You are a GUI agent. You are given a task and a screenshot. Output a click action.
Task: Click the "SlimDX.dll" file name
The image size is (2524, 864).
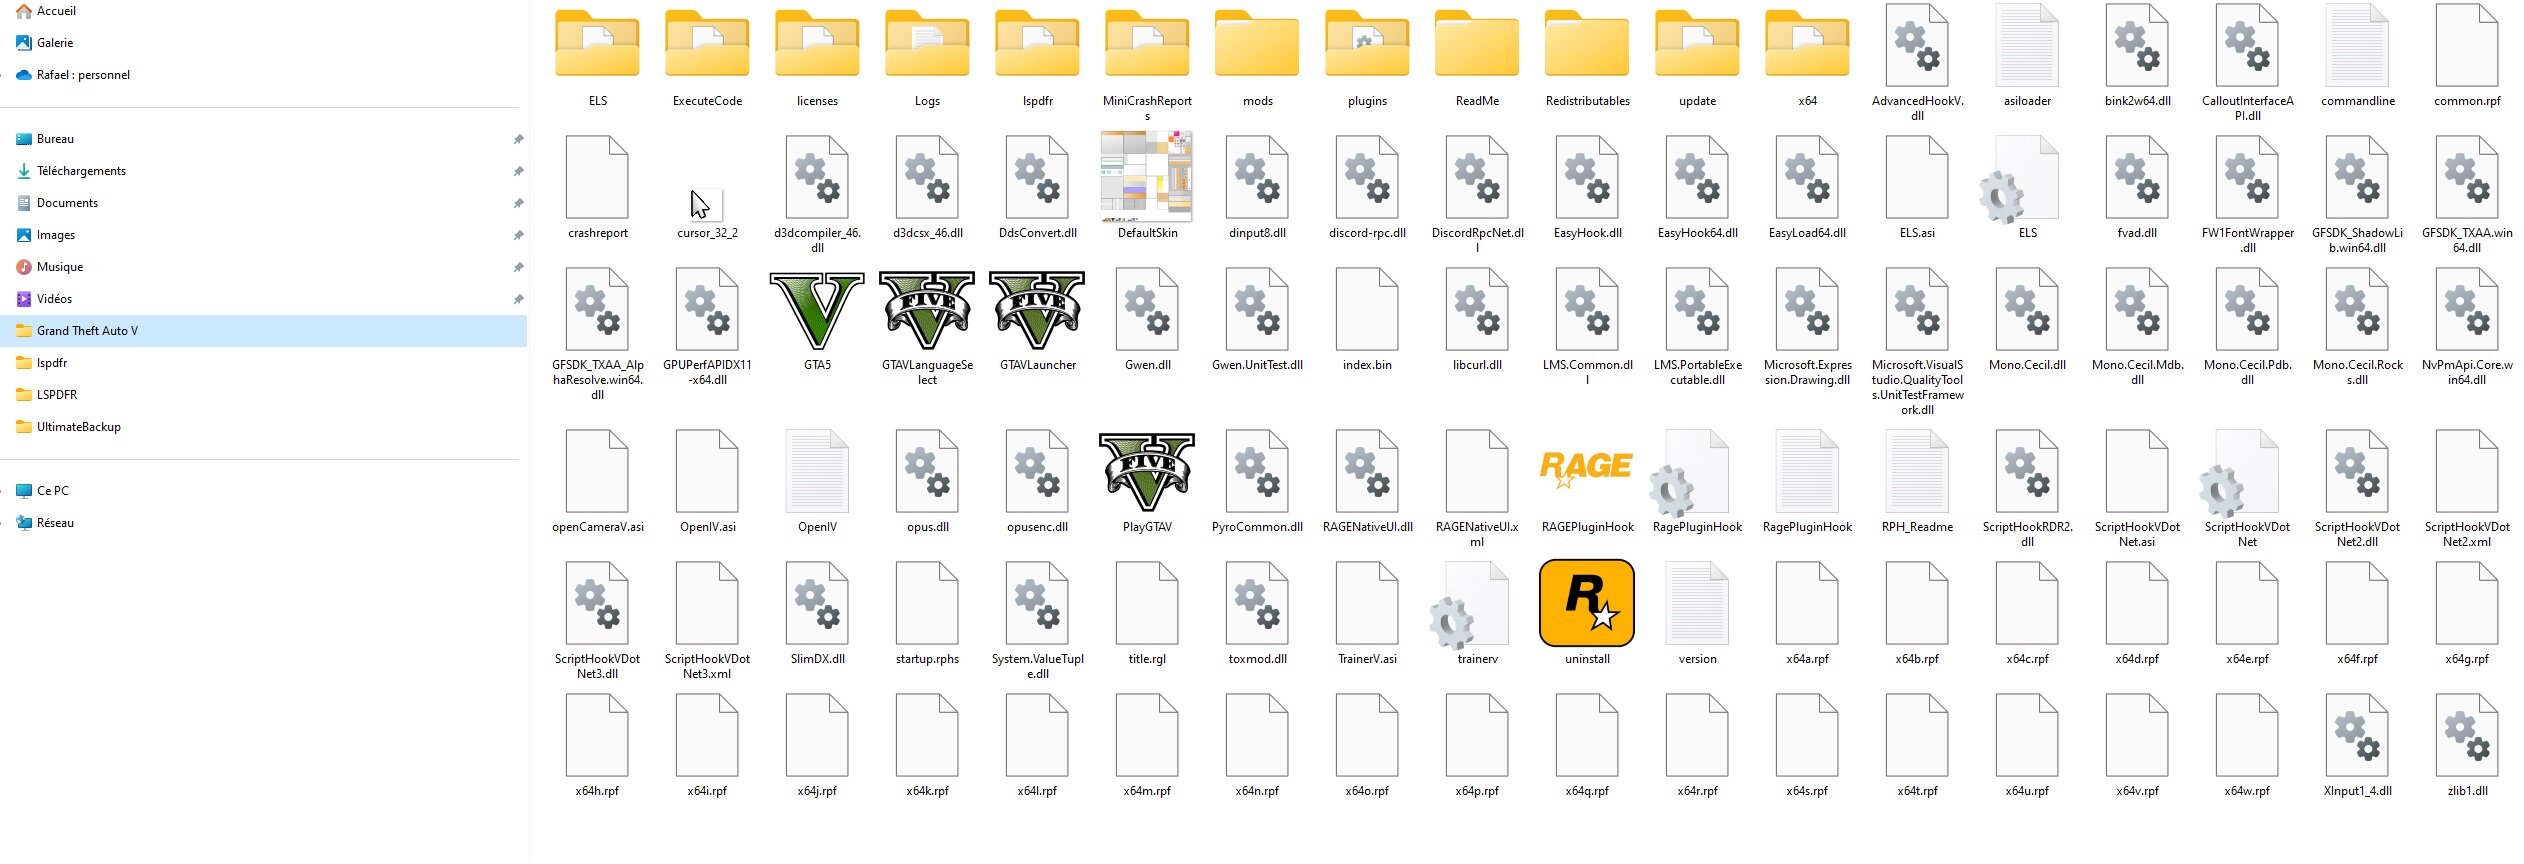pyautogui.click(x=817, y=659)
